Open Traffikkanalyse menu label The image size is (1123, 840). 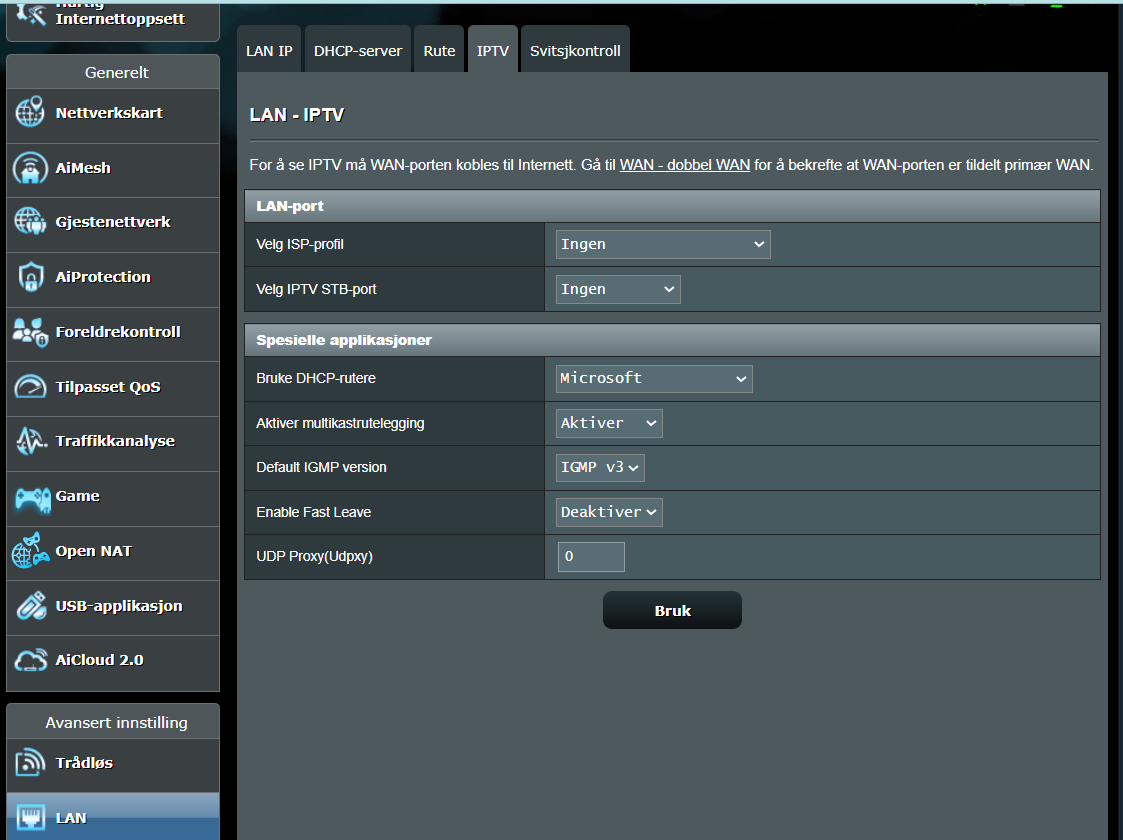coord(115,441)
